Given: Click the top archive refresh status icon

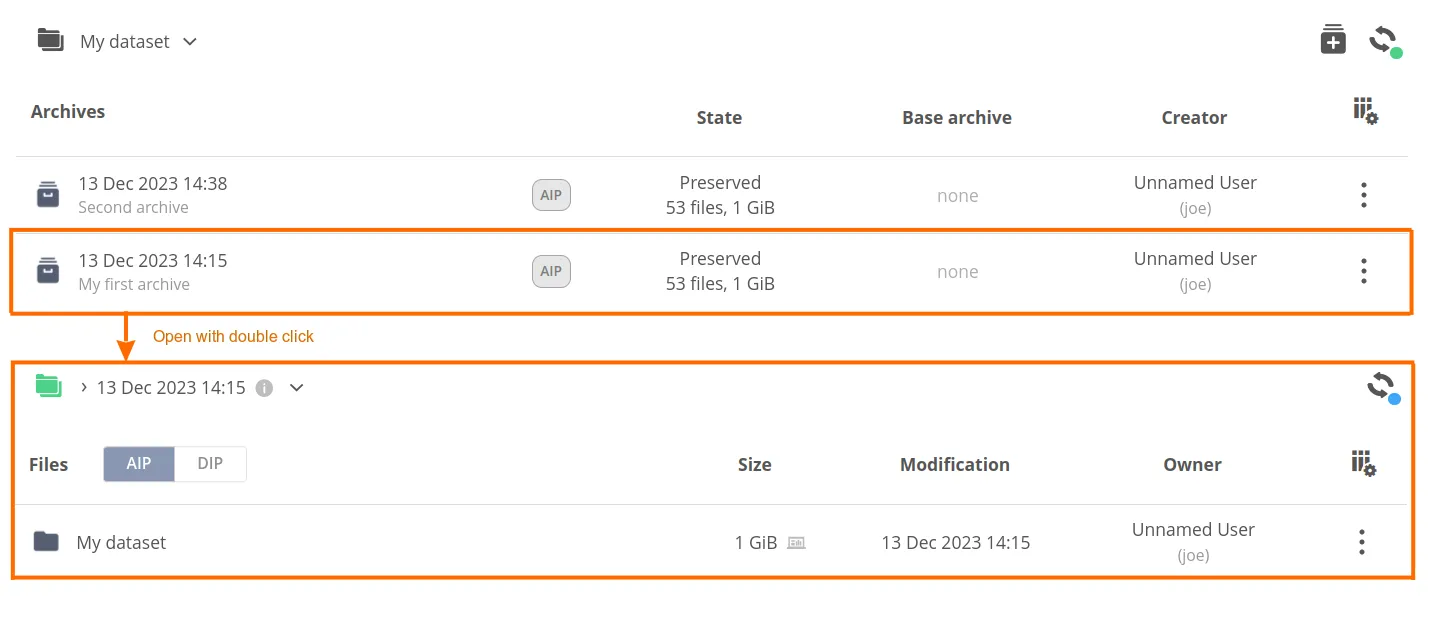Looking at the screenshot, I should coord(1383,41).
